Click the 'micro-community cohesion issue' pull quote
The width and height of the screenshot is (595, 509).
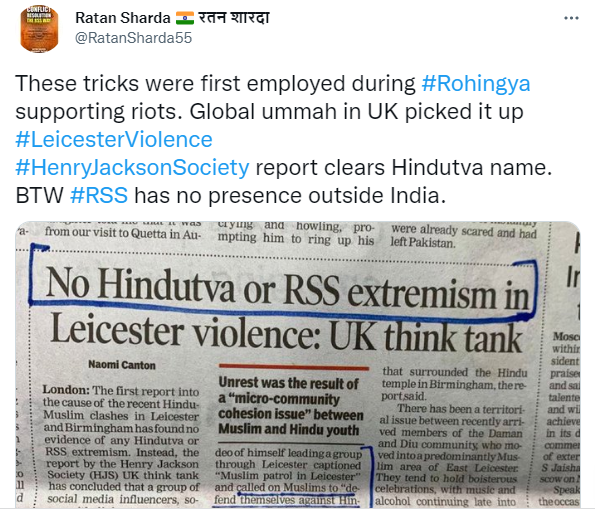click(x=290, y=406)
